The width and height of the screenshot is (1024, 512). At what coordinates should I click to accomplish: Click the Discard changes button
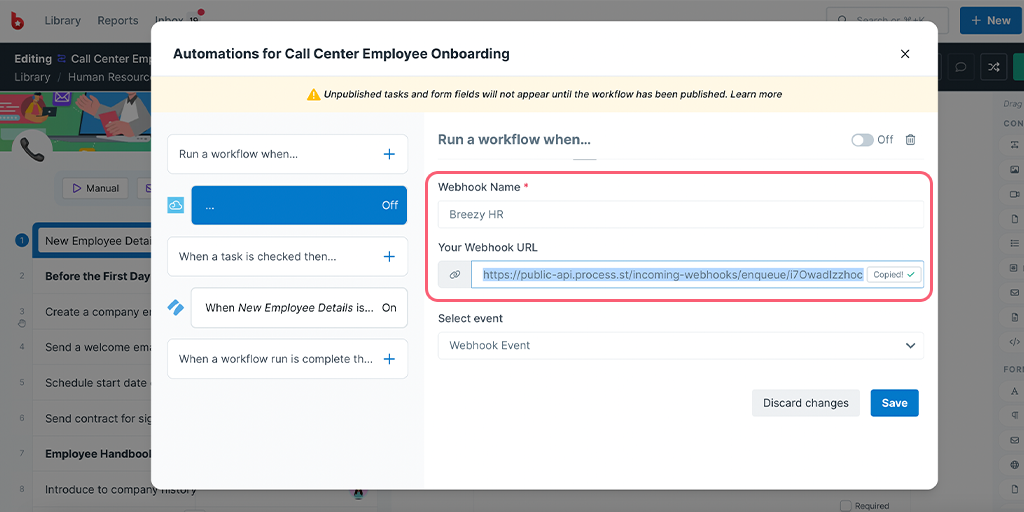[806, 403]
